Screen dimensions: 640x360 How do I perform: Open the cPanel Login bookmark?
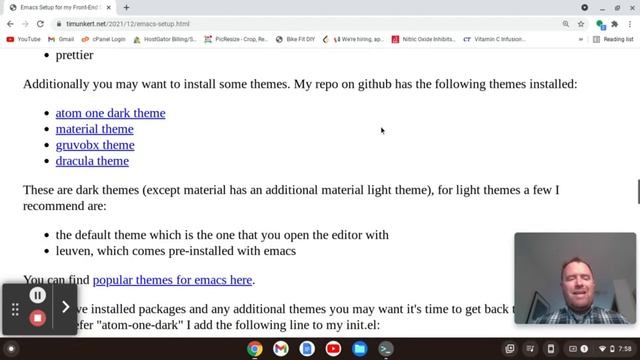pos(104,39)
